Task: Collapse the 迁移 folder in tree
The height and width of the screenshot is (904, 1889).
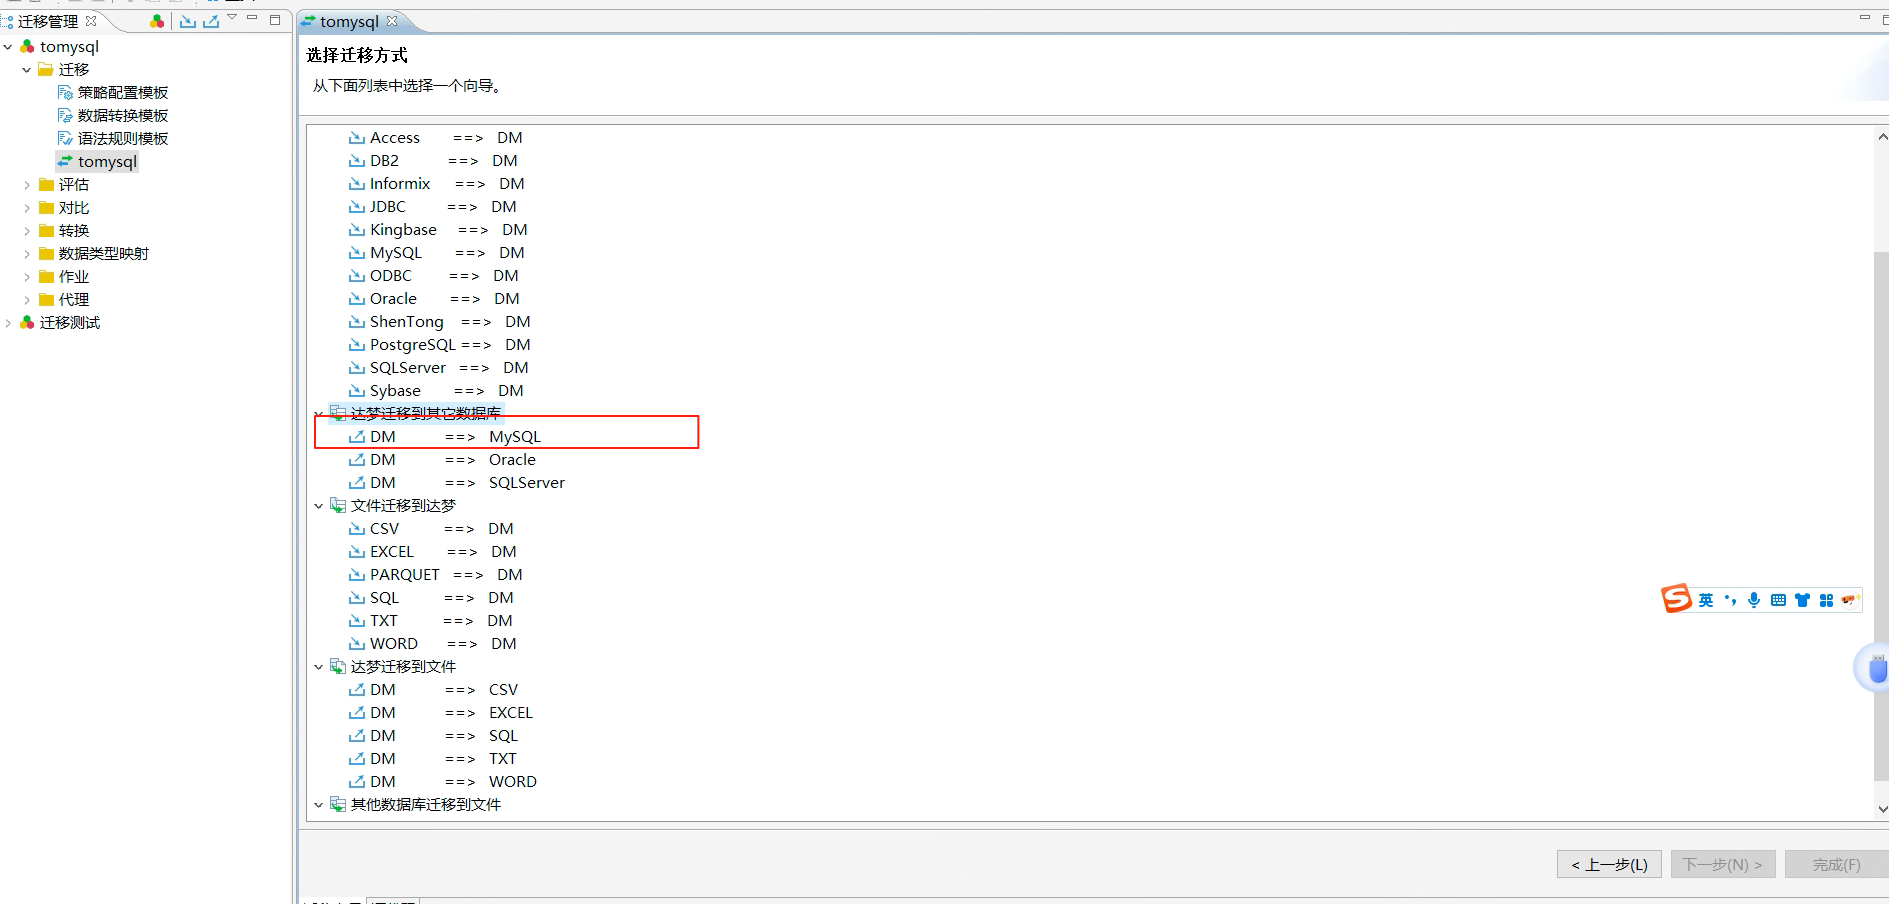Action: pyautogui.click(x=27, y=70)
